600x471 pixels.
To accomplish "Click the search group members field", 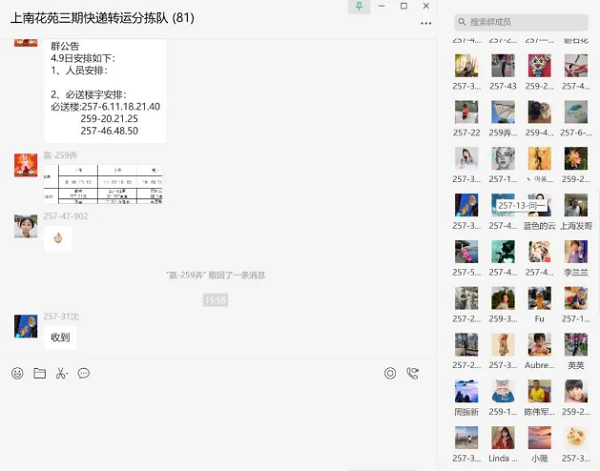I will point(520,22).
